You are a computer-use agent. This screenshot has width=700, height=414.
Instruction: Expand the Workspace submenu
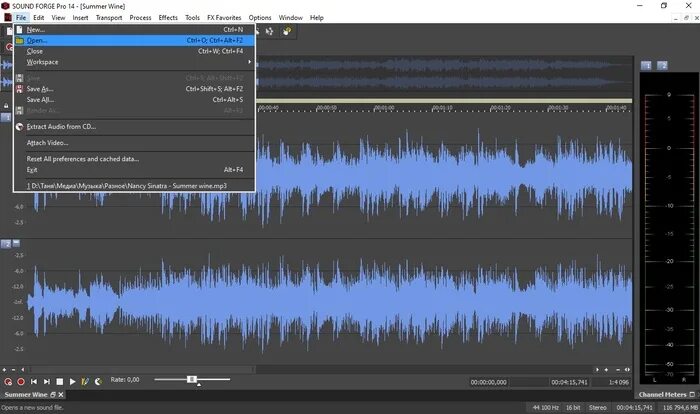click(x=134, y=62)
